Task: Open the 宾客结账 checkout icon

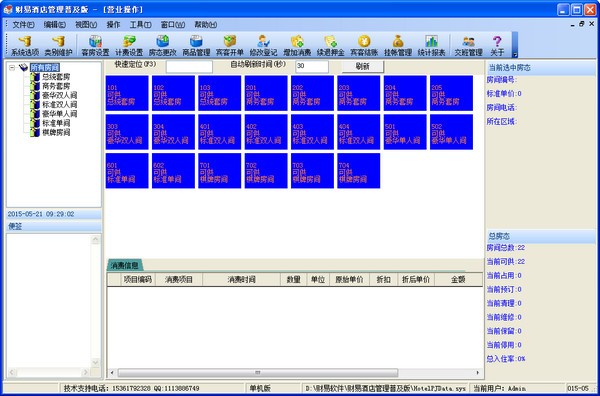Action: point(364,46)
